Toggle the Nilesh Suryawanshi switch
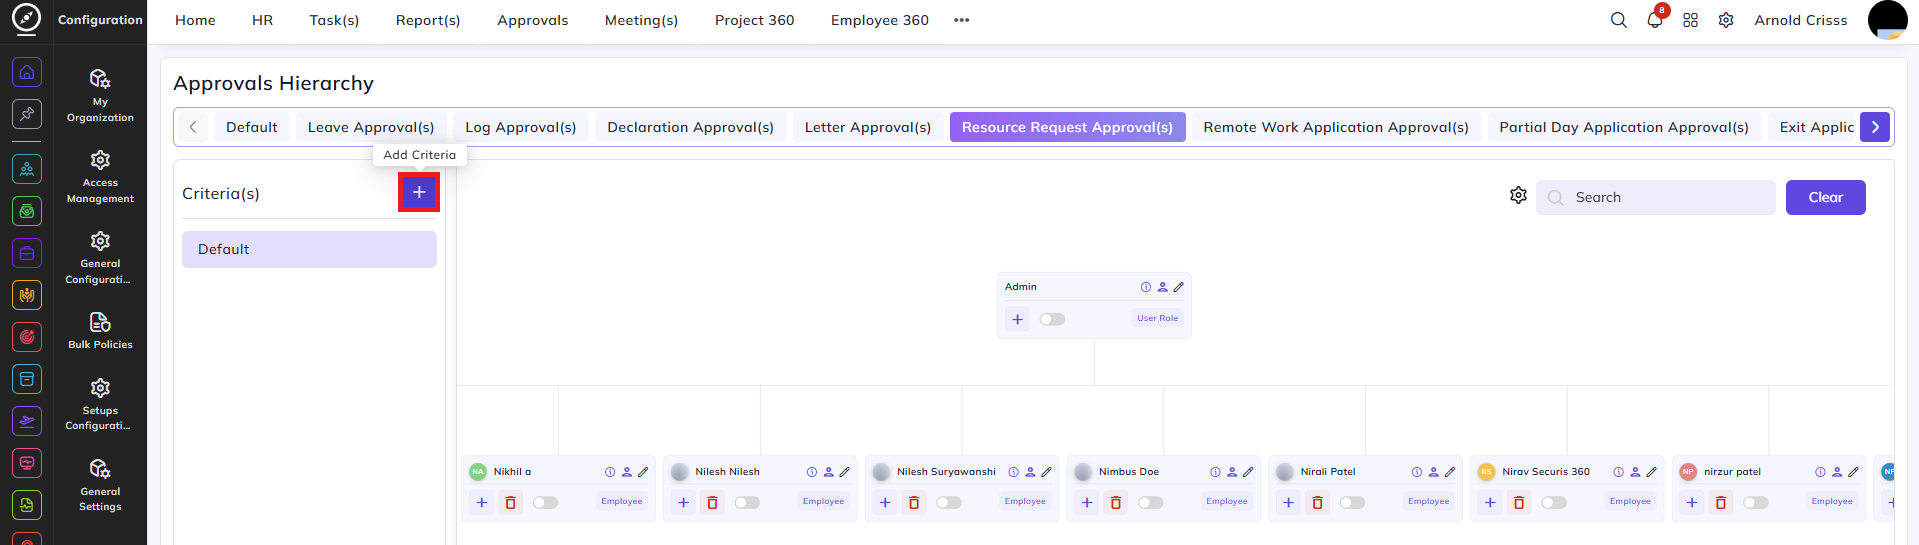The width and height of the screenshot is (1919, 545). (949, 502)
